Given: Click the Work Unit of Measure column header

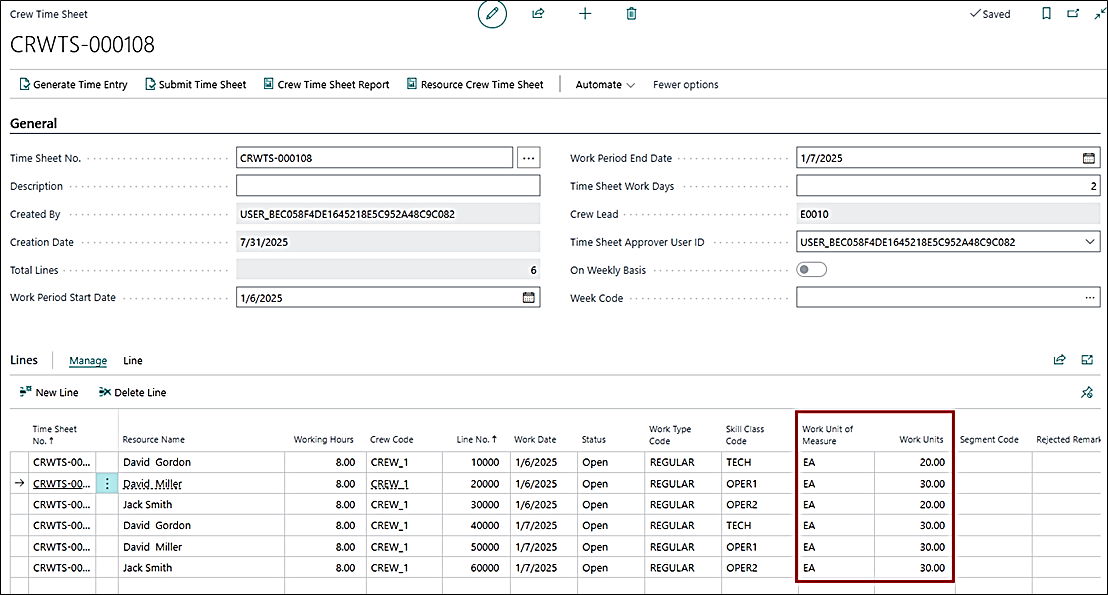Looking at the screenshot, I should point(827,435).
